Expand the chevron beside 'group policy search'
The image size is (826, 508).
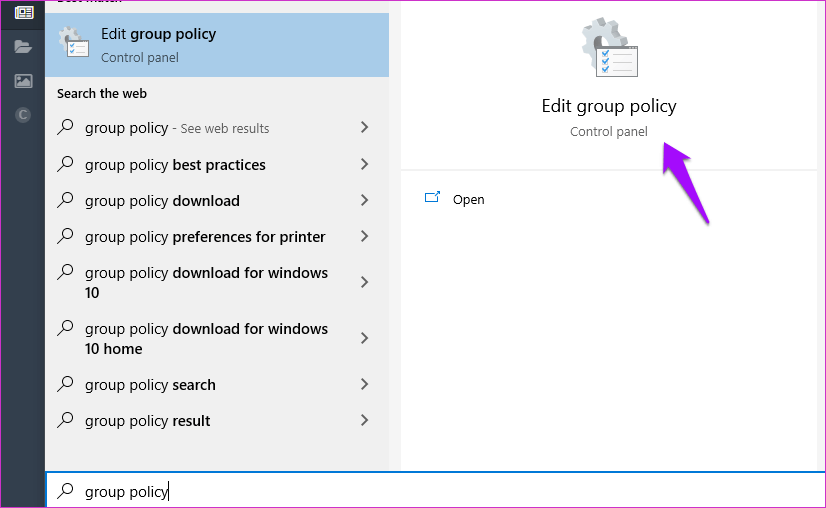364,384
